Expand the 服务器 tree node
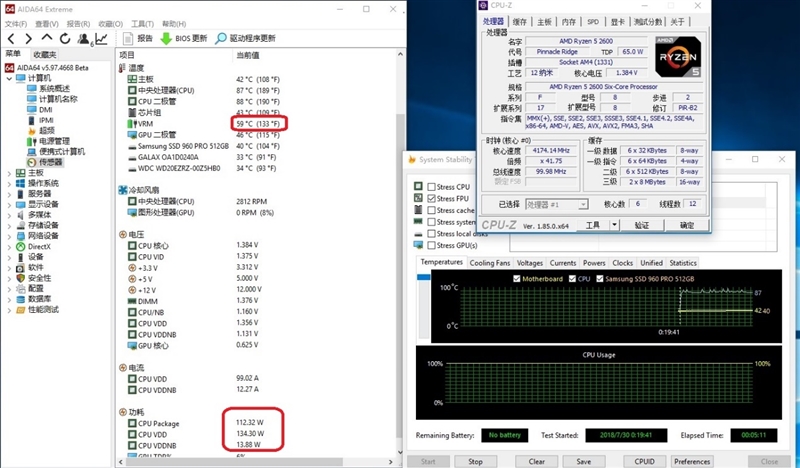Image resolution: width=800 pixels, height=468 pixels. (9, 194)
